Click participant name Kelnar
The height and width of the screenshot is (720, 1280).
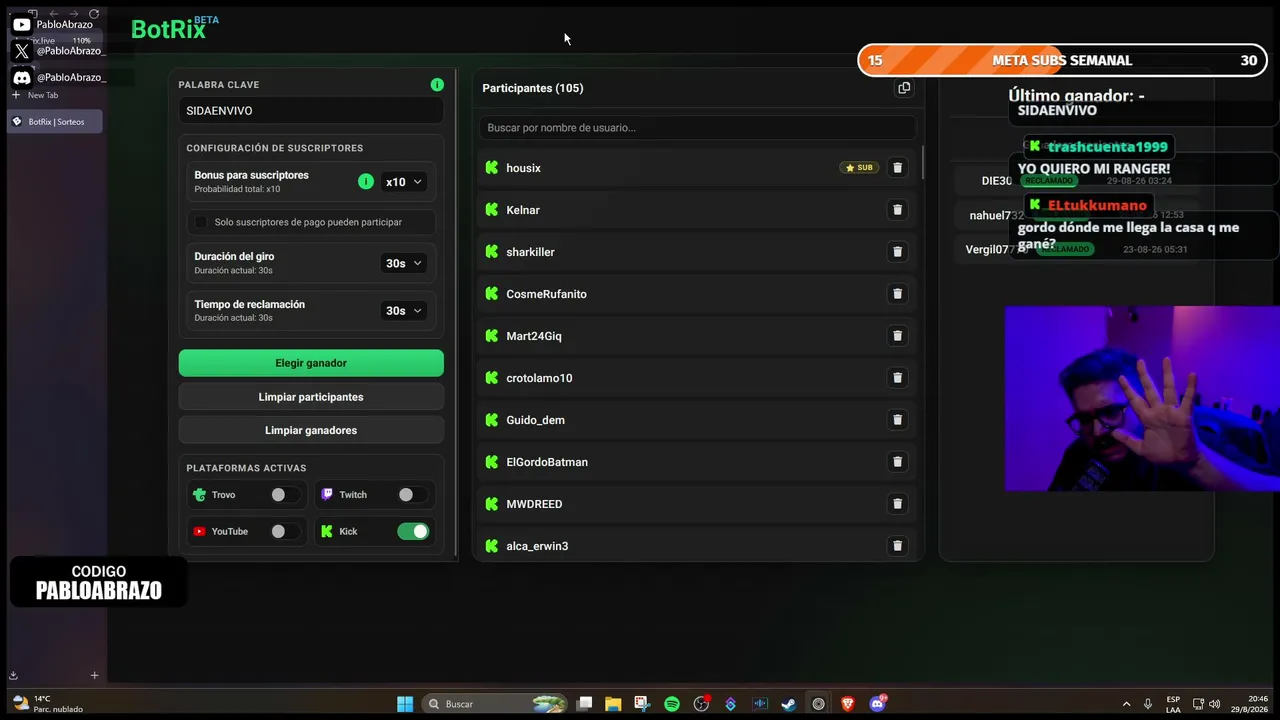pos(523,210)
